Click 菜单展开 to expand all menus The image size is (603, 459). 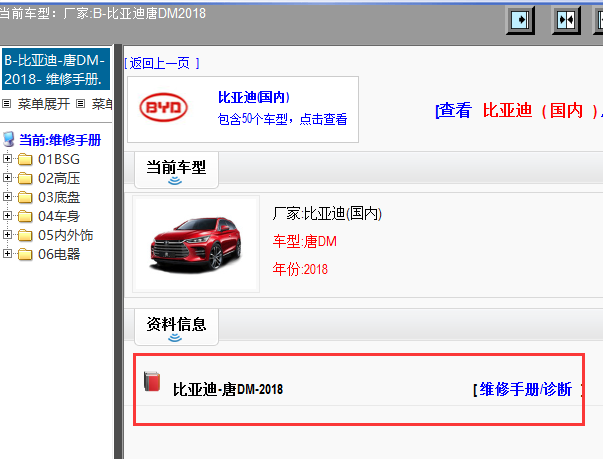43,104
